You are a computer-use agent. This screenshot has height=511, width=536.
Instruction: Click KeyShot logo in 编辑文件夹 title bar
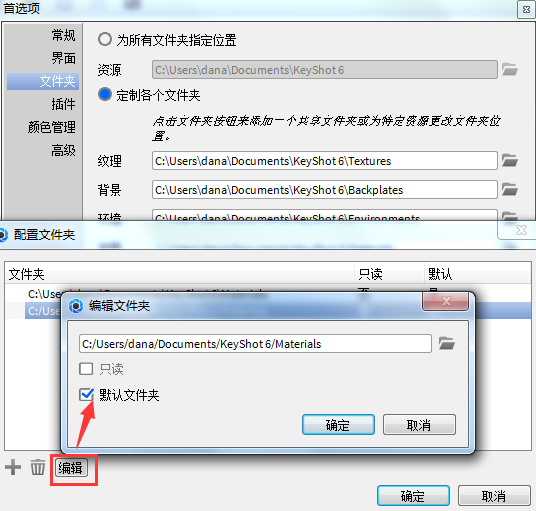tap(76, 306)
